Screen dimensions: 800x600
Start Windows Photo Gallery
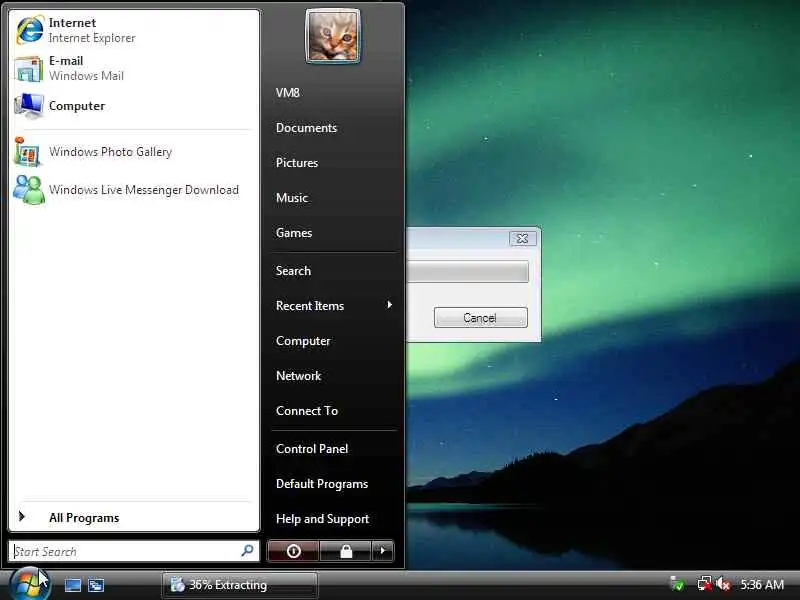point(134,152)
